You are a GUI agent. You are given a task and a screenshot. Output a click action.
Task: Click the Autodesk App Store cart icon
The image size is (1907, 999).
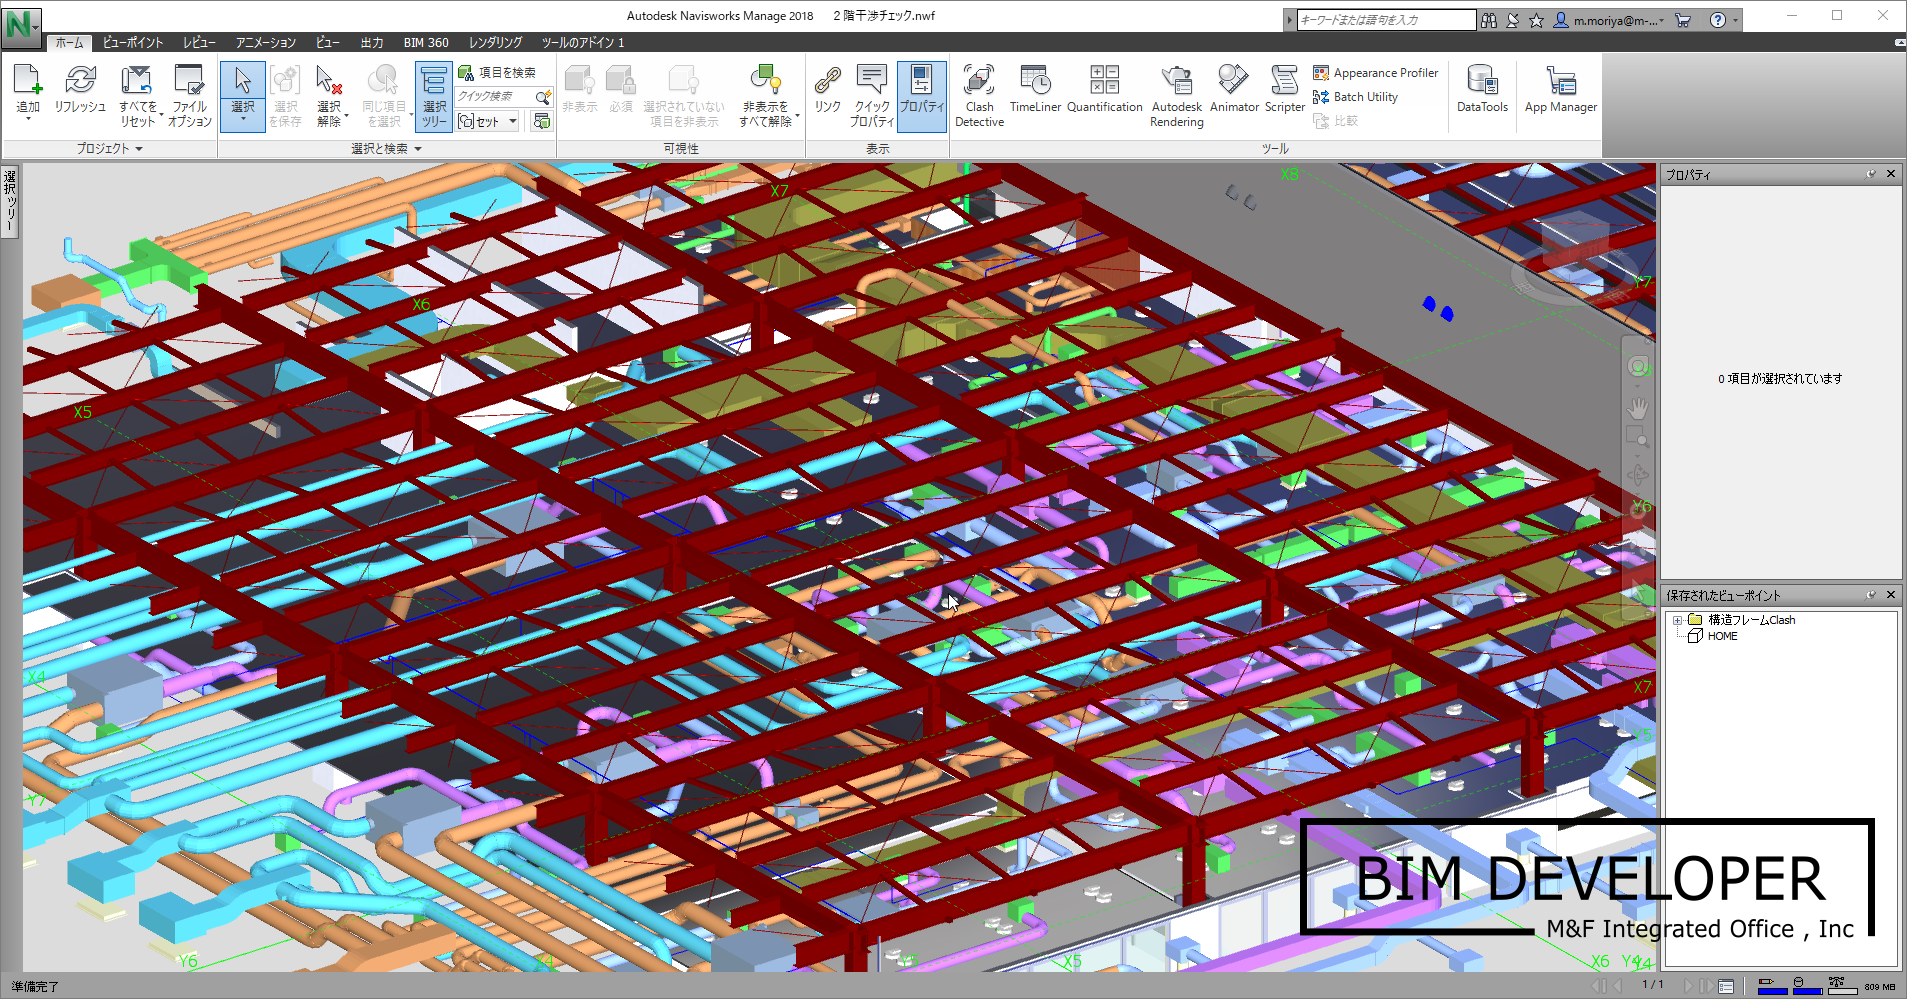coord(1683,20)
